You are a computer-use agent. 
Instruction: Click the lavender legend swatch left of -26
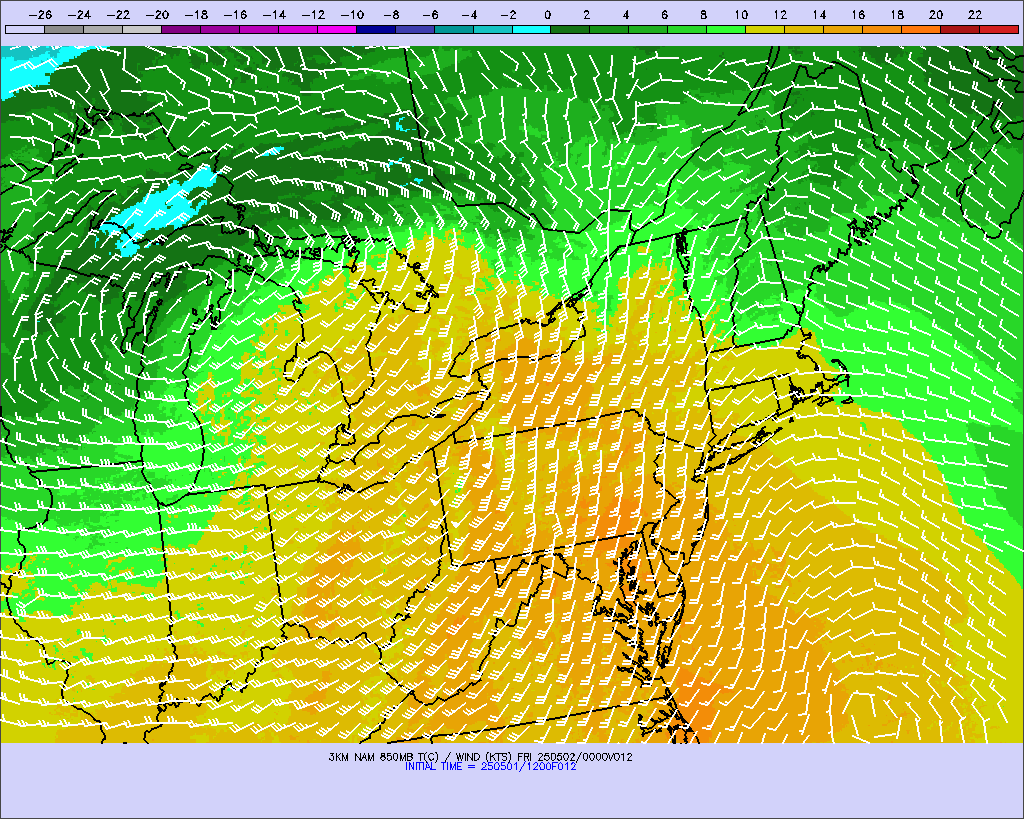[25, 29]
